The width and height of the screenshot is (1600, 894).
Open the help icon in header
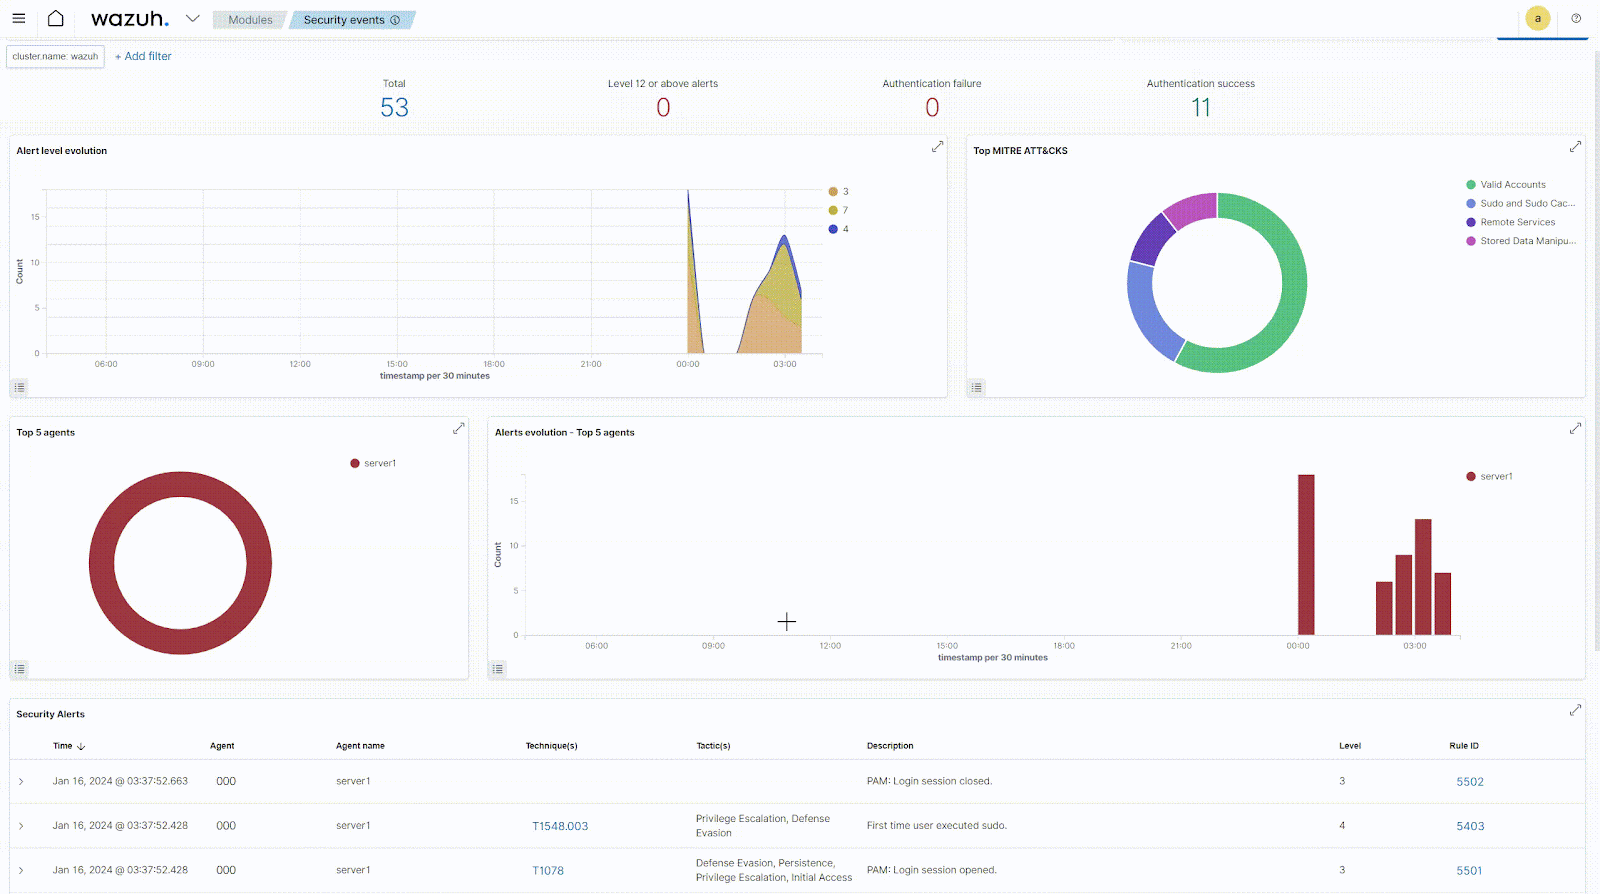(1576, 19)
